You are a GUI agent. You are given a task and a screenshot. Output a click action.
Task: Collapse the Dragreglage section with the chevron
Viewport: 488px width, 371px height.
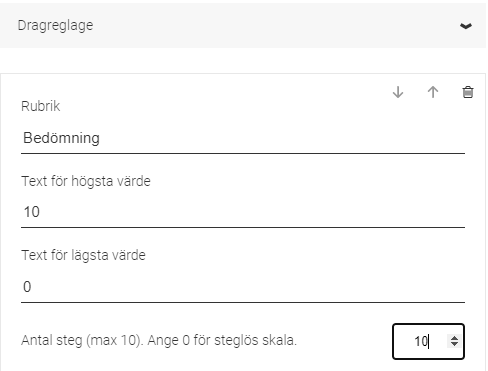point(466,26)
